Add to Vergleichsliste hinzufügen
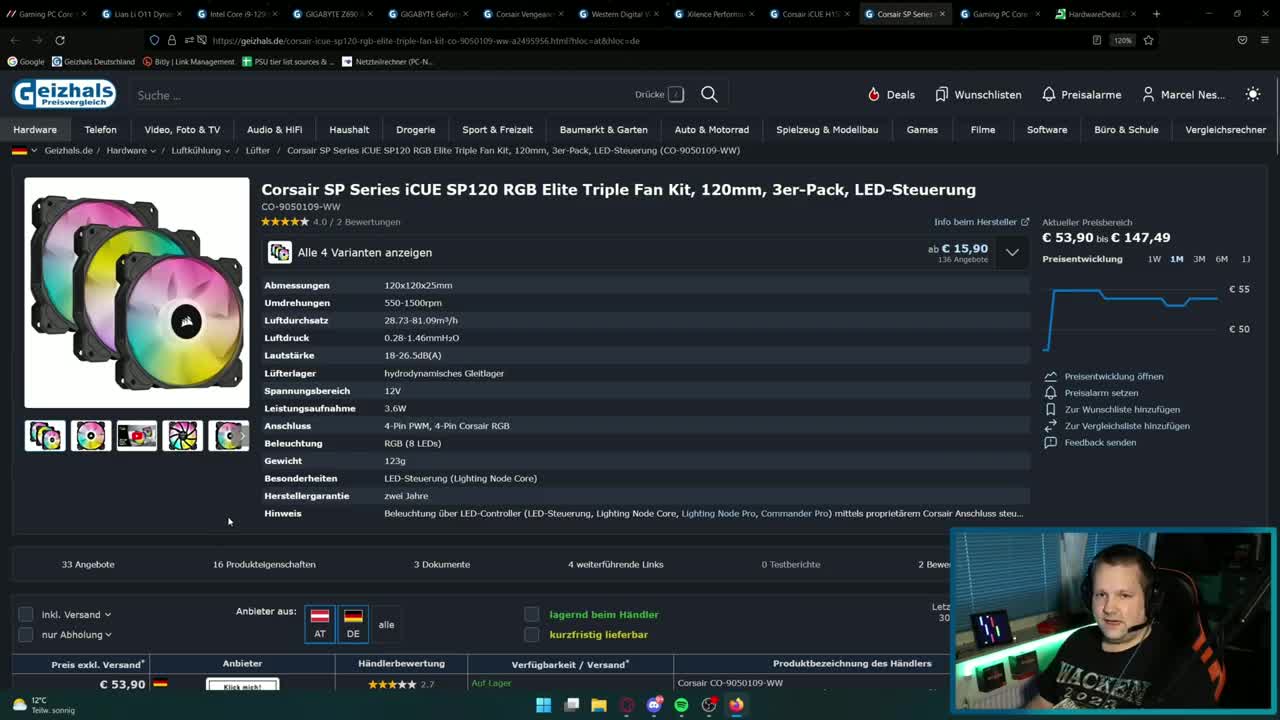 point(1116,426)
